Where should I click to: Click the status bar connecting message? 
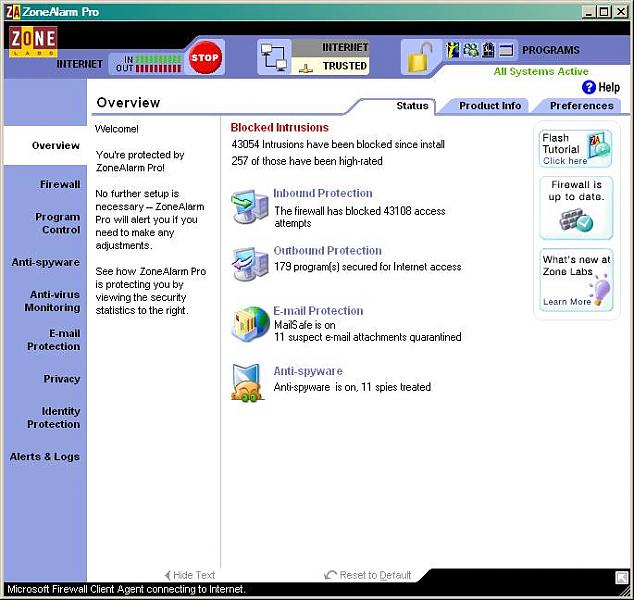126,589
